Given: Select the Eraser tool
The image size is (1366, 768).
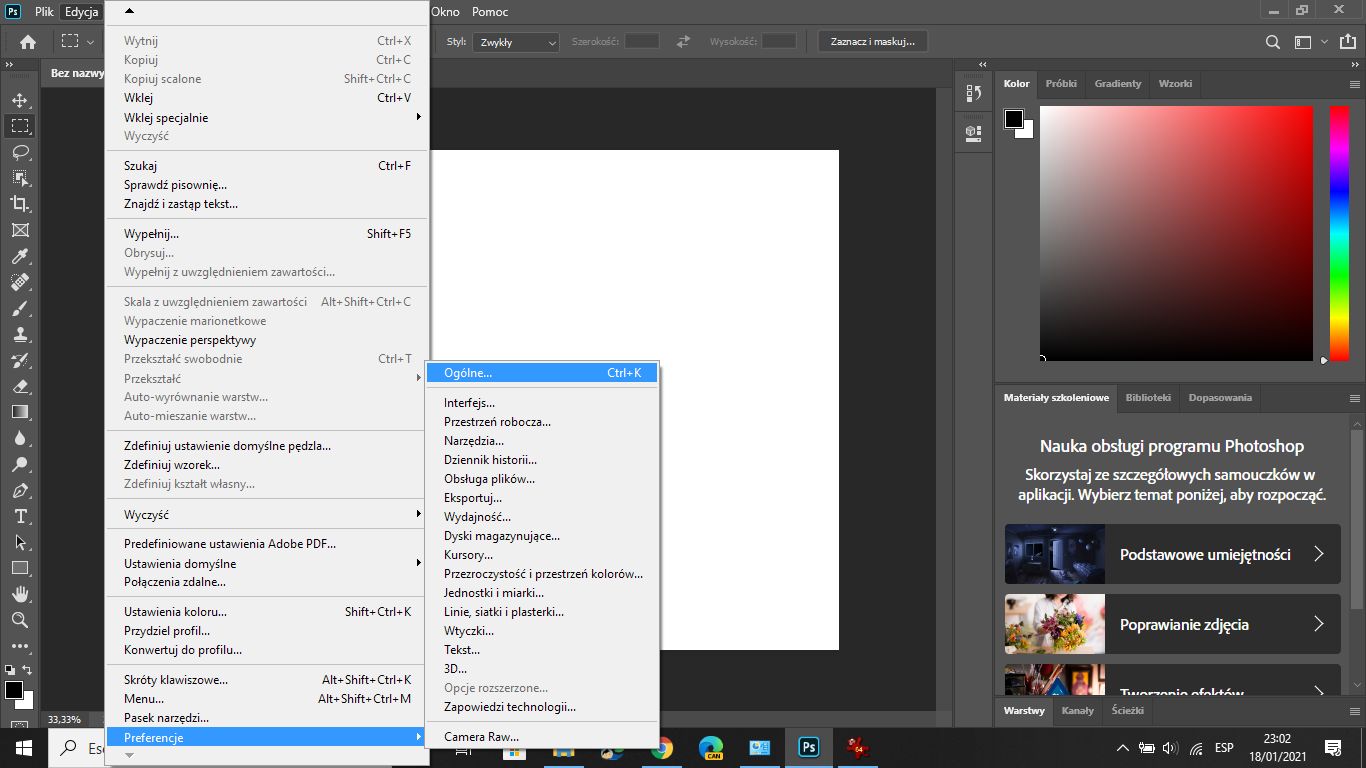Looking at the screenshot, I should click(19, 386).
